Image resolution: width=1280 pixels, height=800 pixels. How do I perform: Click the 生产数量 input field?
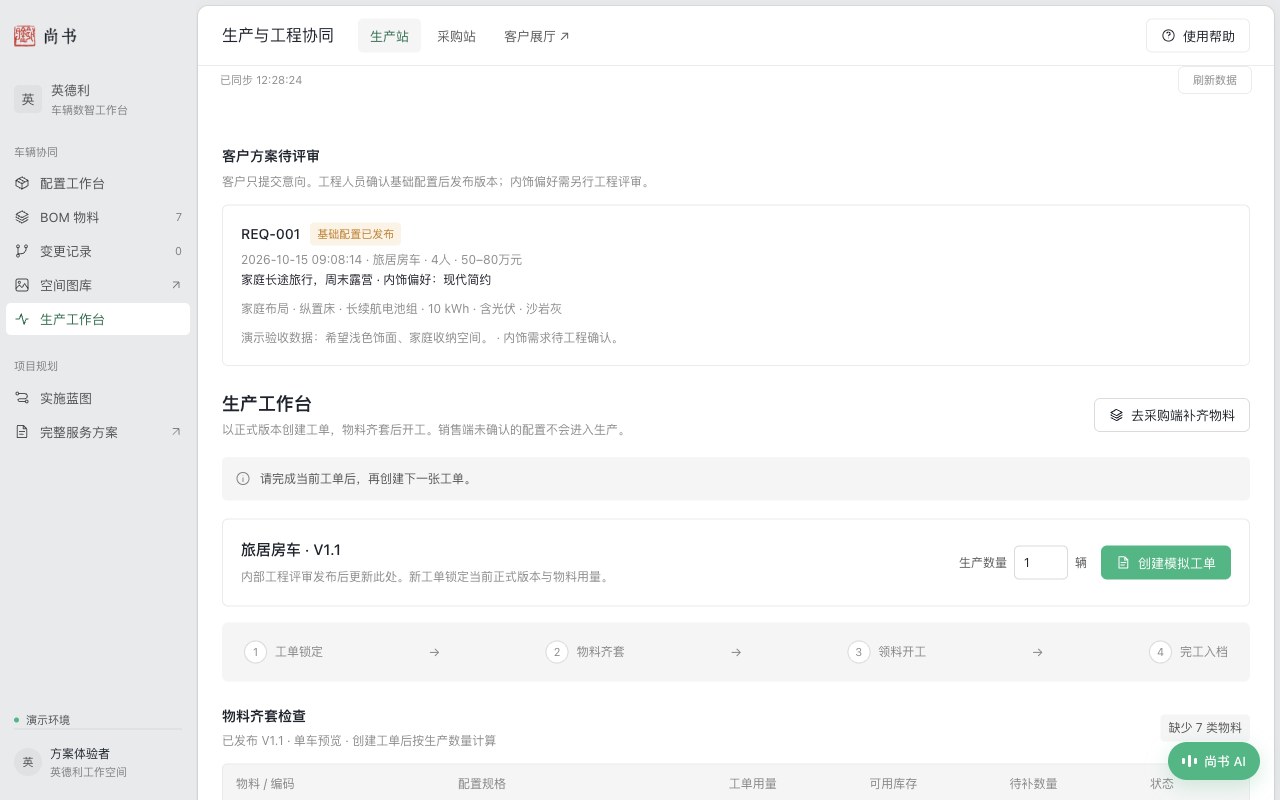[1041, 563]
